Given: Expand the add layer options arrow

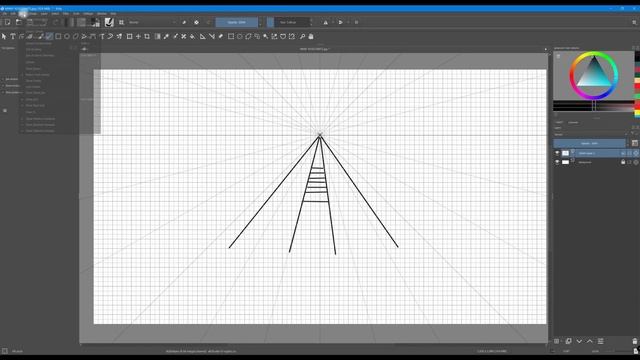Looking at the screenshot, I should click(562, 341).
